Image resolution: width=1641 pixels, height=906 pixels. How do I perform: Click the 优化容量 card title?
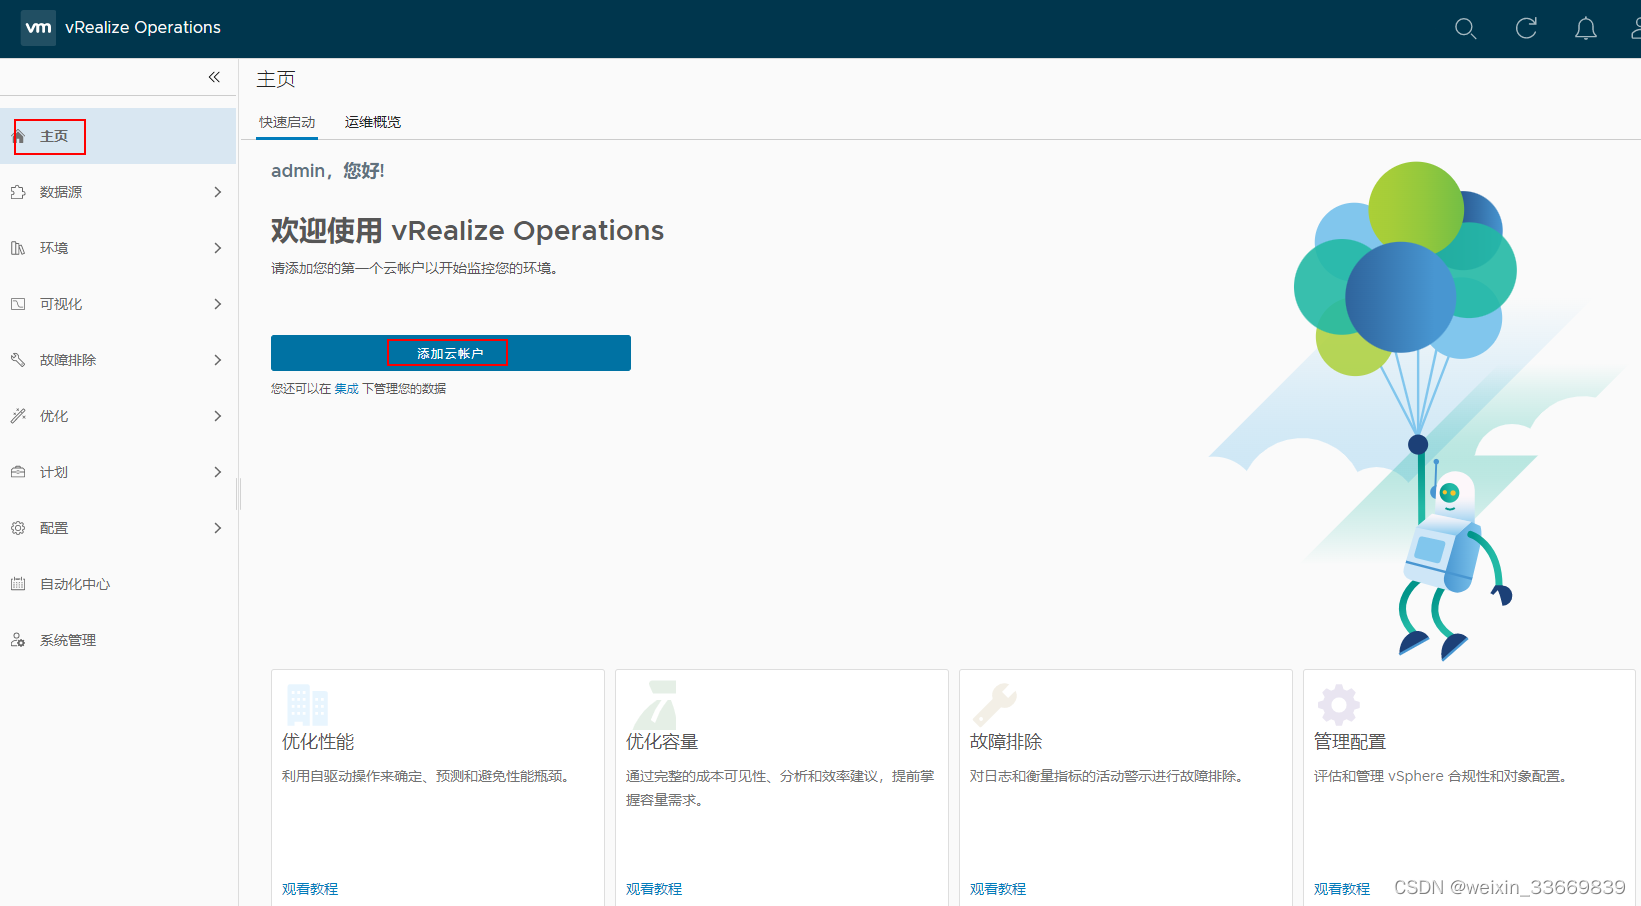pos(662,742)
